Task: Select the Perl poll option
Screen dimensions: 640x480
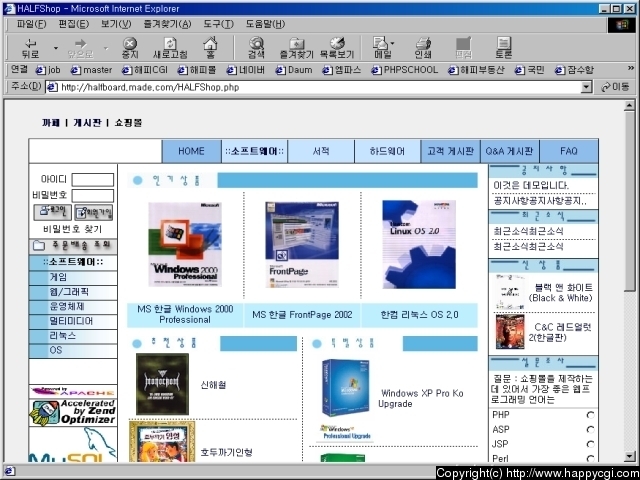Action: 590,458
